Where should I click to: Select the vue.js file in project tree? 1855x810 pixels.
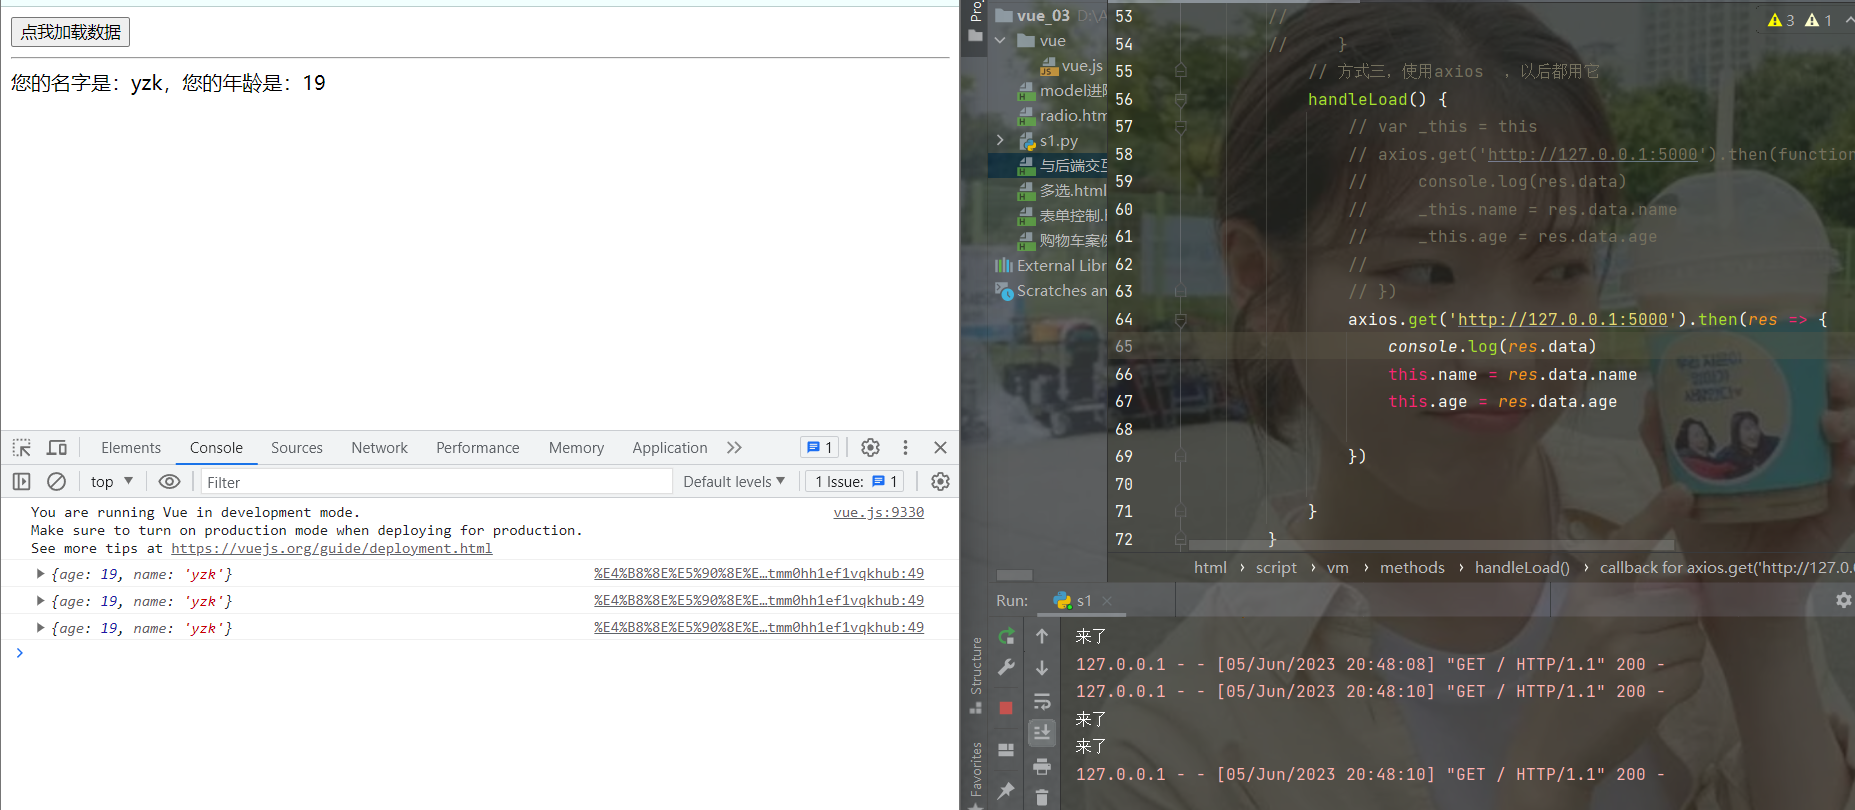click(x=1071, y=66)
